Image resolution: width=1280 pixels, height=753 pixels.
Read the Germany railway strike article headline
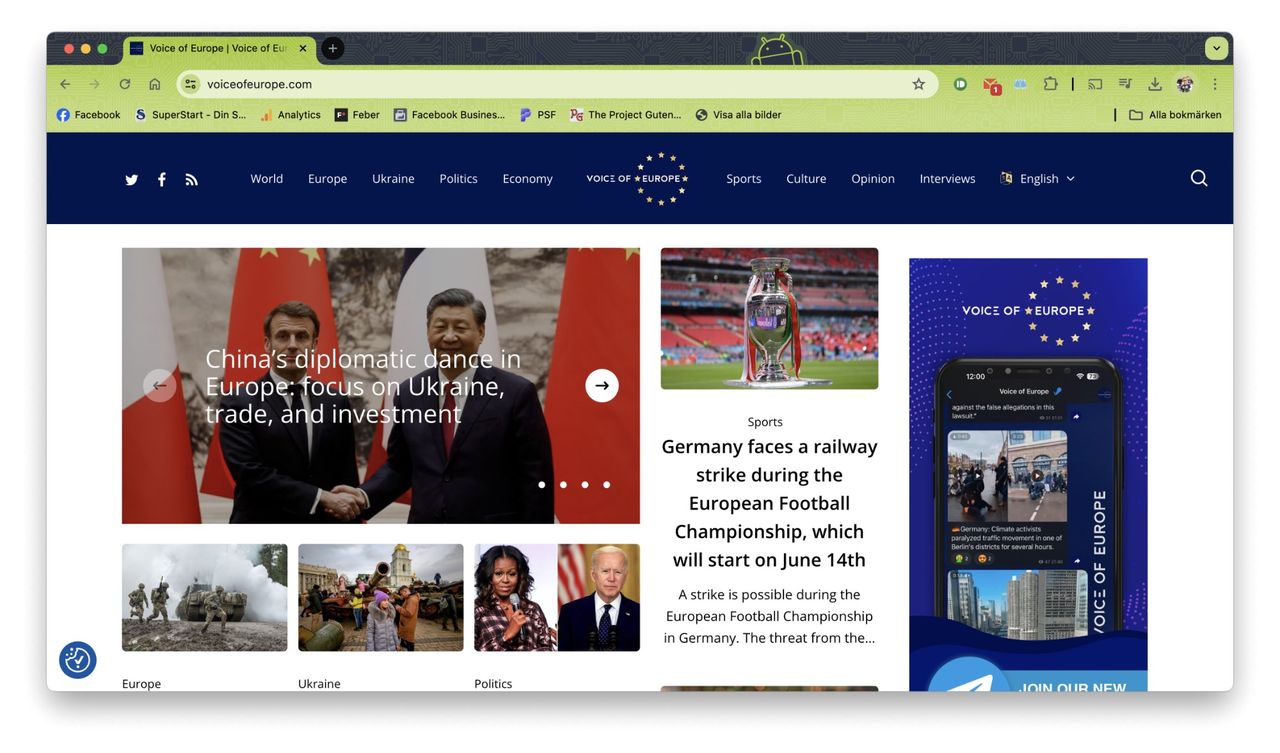click(x=769, y=503)
